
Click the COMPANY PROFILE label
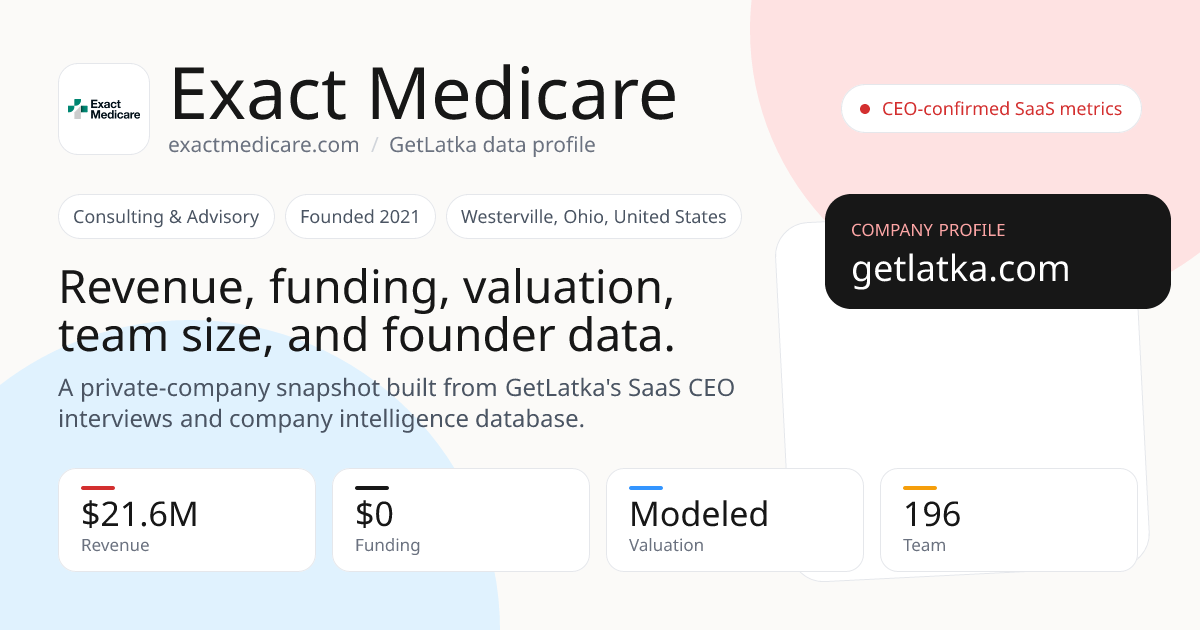click(928, 230)
